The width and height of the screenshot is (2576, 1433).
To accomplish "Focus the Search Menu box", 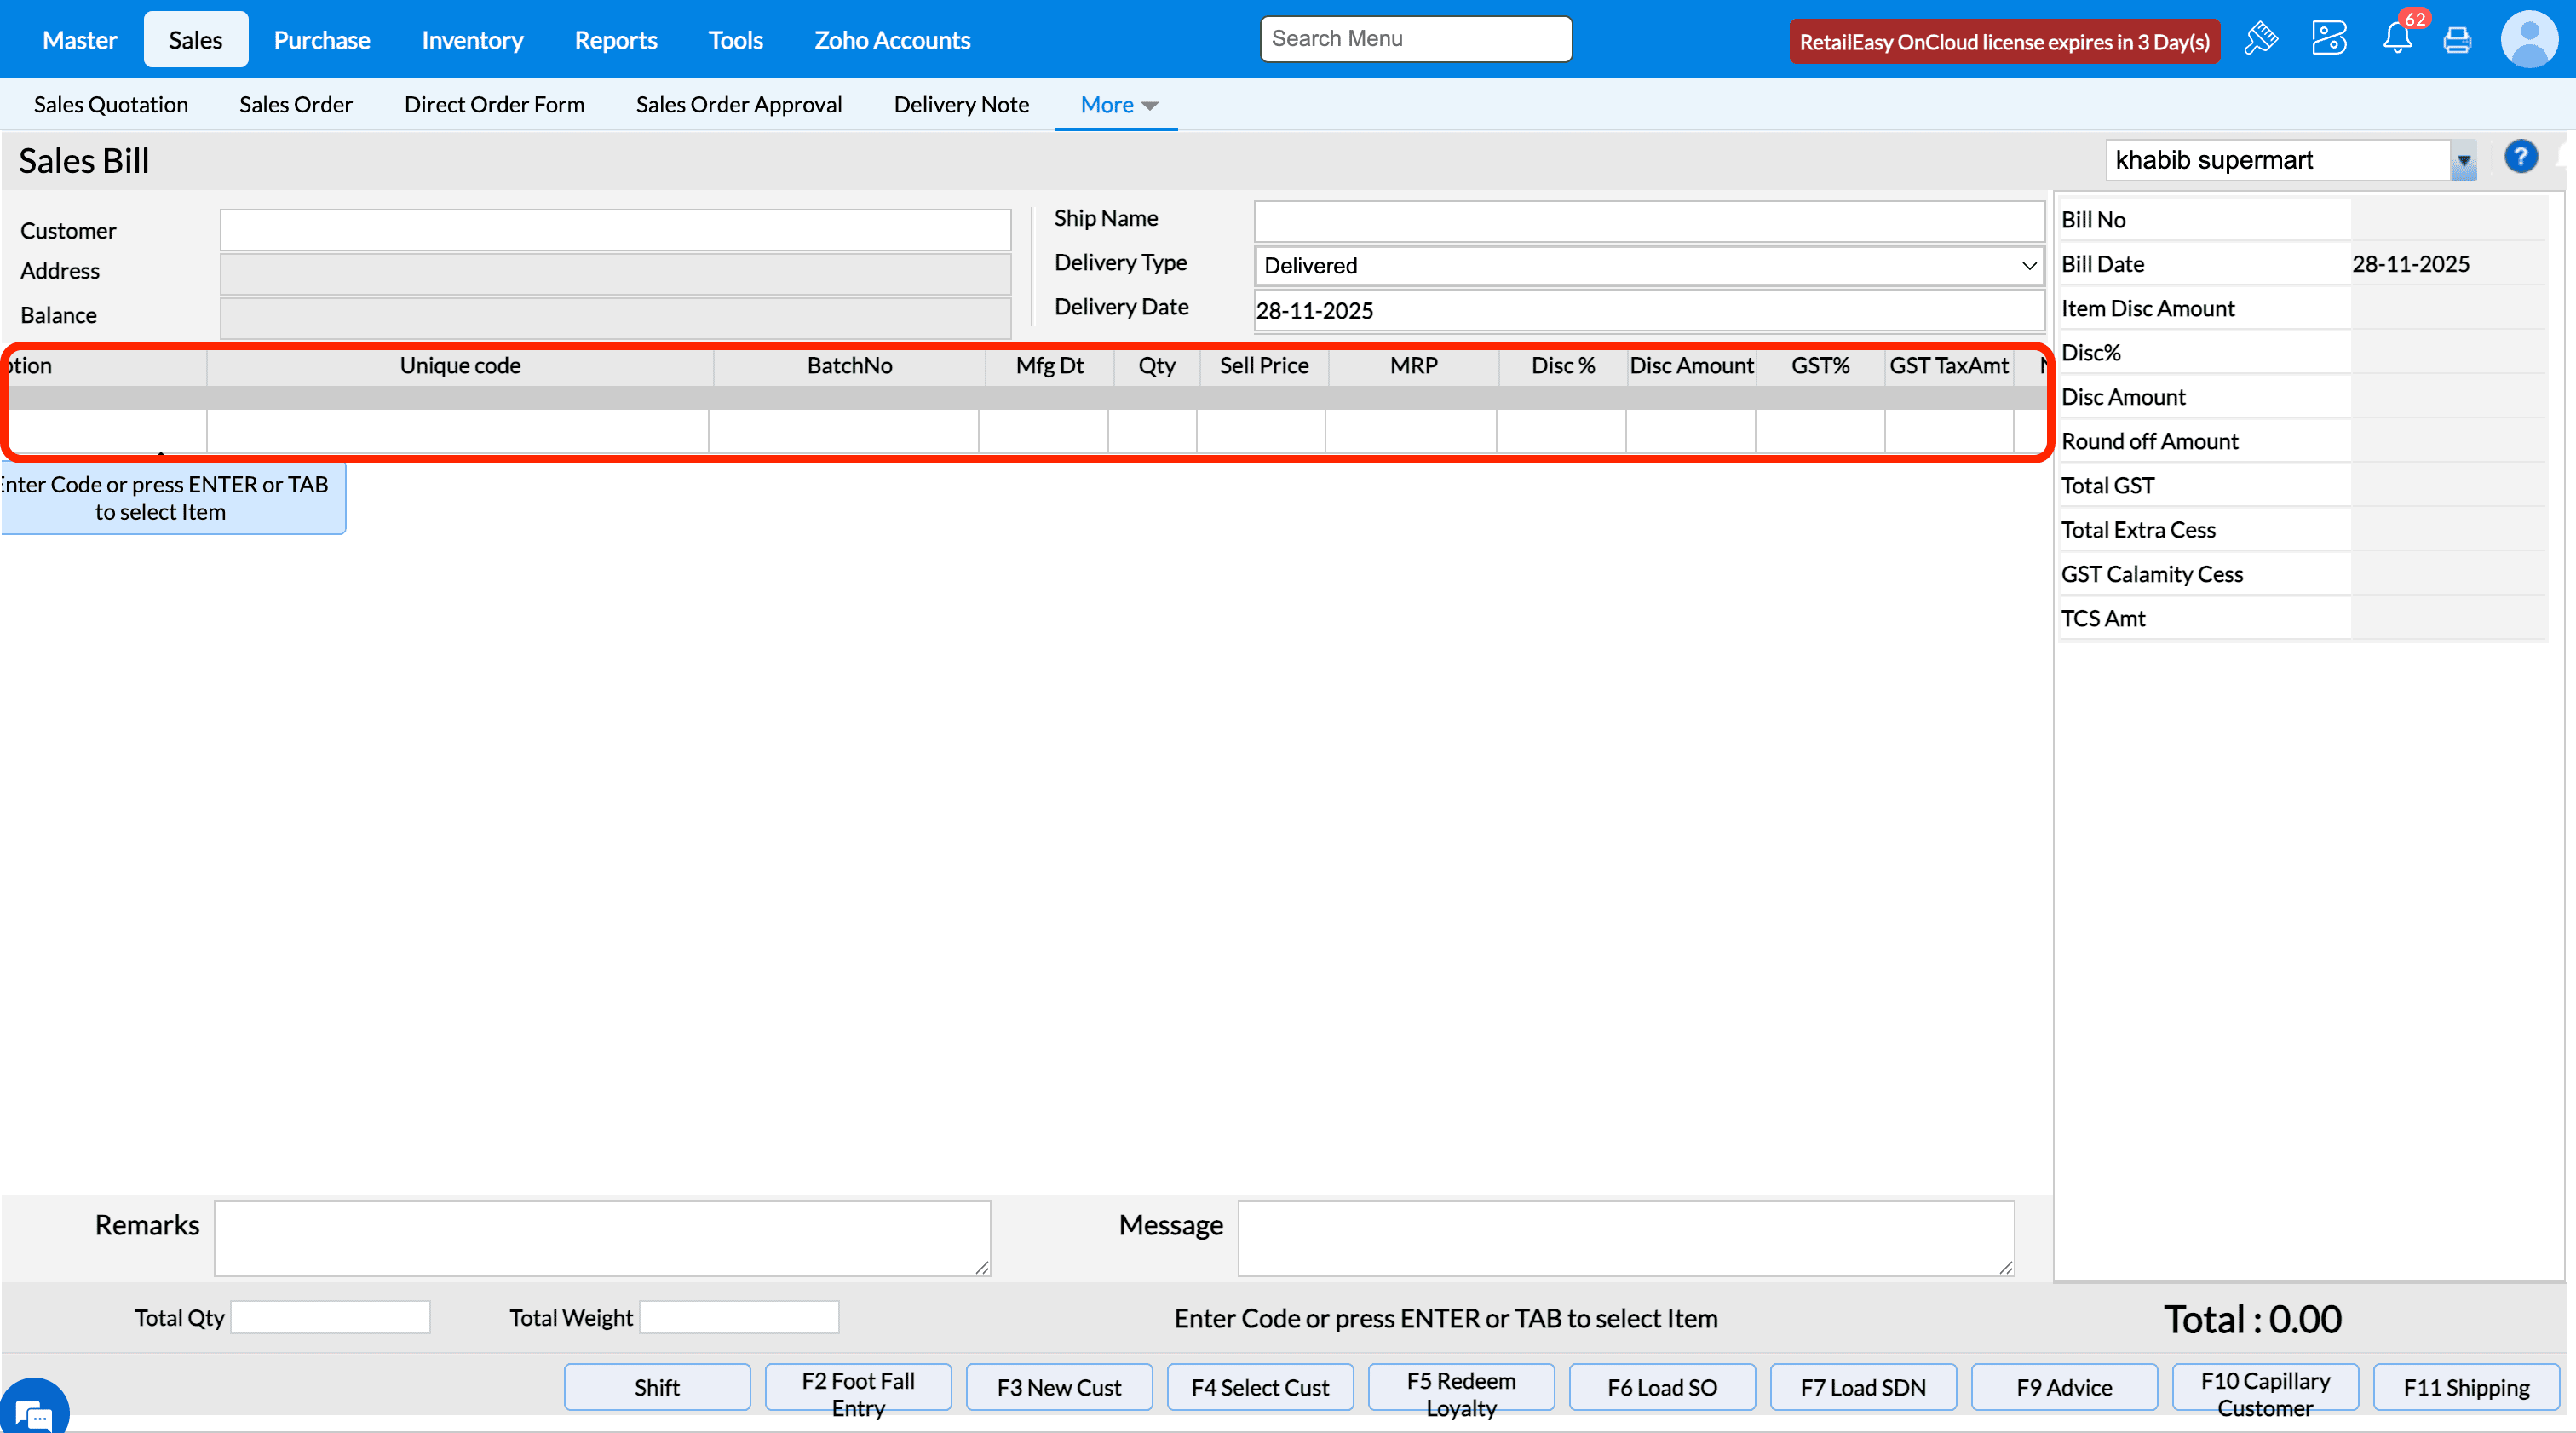I will pos(1415,39).
